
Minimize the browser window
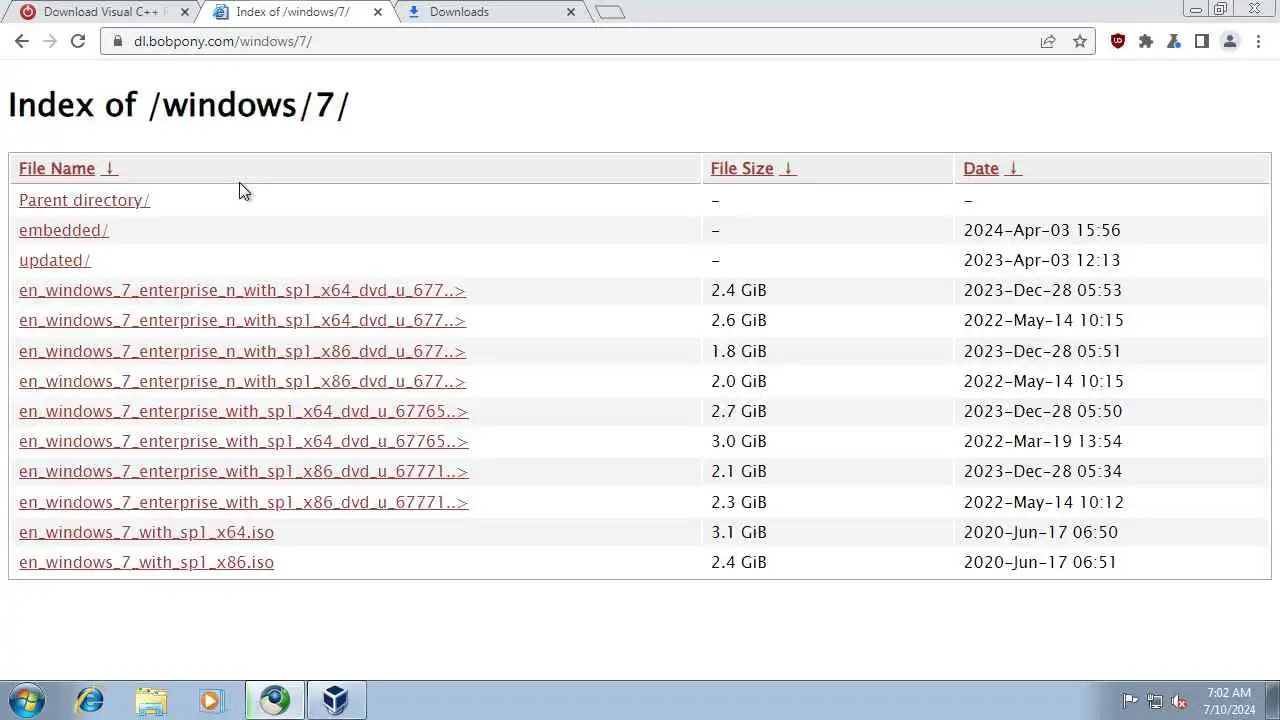tap(1196, 9)
